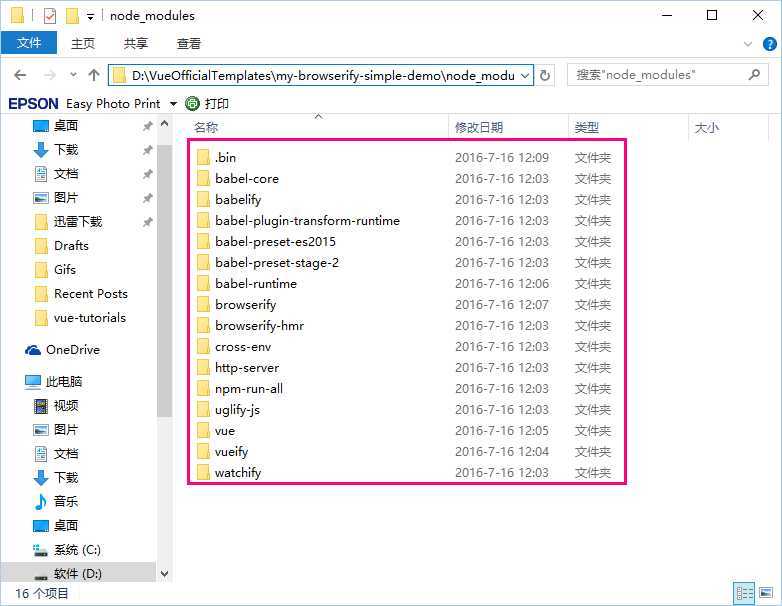Click the Back navigation arrow
The width and height of the screenshot is (782, 606).
20,75
